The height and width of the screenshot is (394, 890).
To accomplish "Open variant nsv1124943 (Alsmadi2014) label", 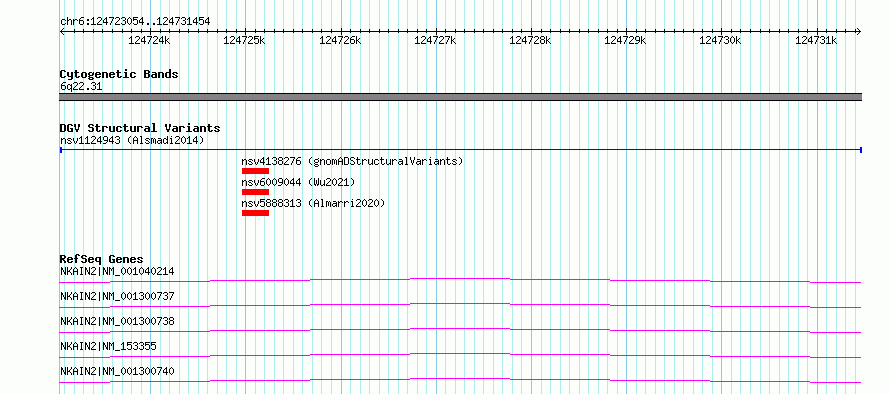I will tap(132, 141).
